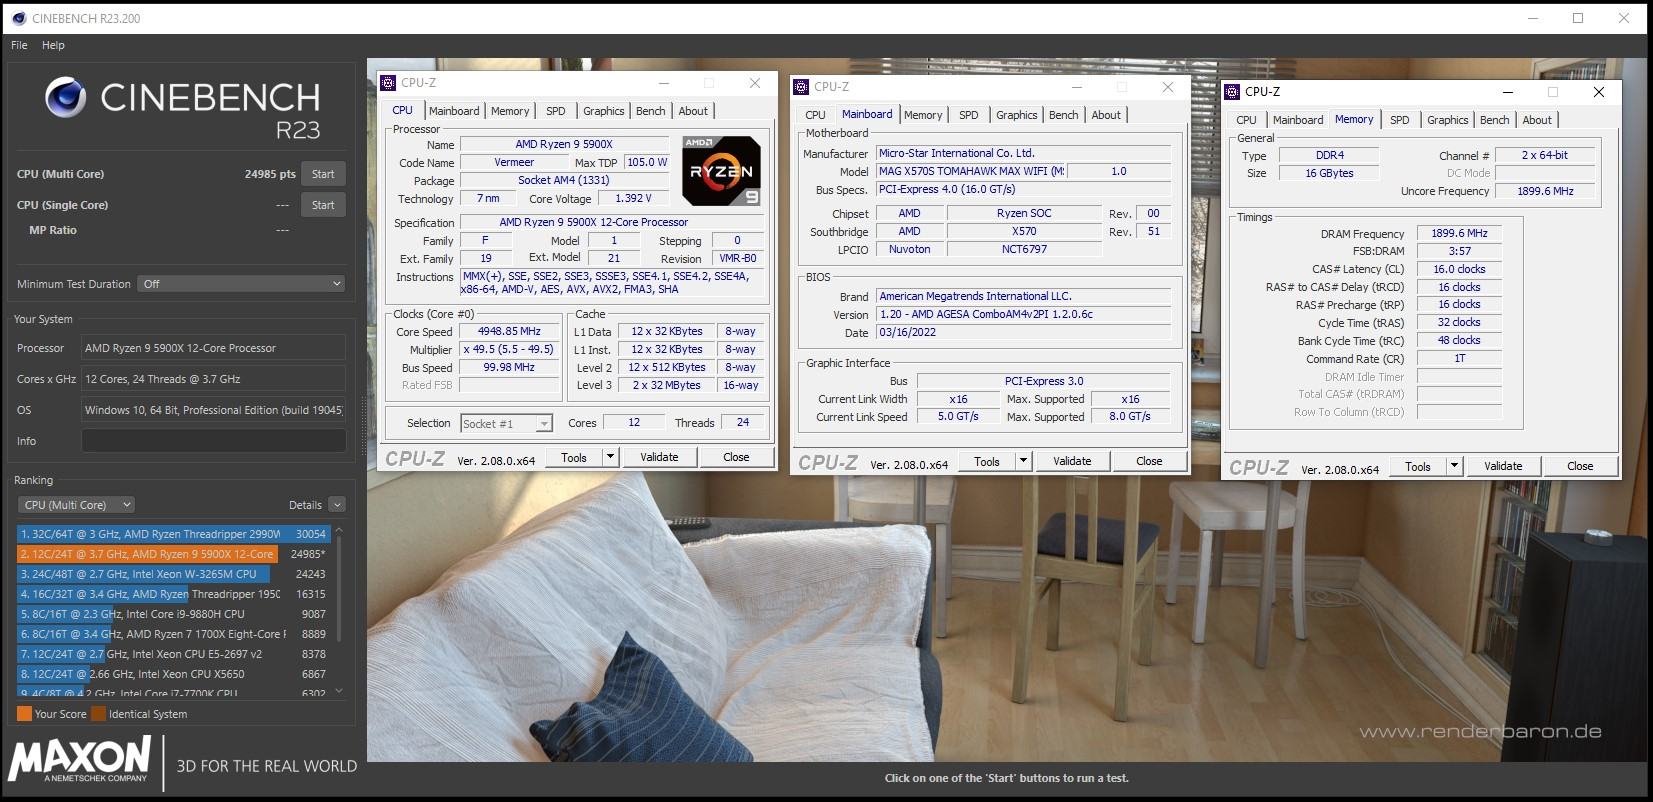
Task: Open CPU tab in Mainboard CPU-Z window
Action: (x=815, y=115)
